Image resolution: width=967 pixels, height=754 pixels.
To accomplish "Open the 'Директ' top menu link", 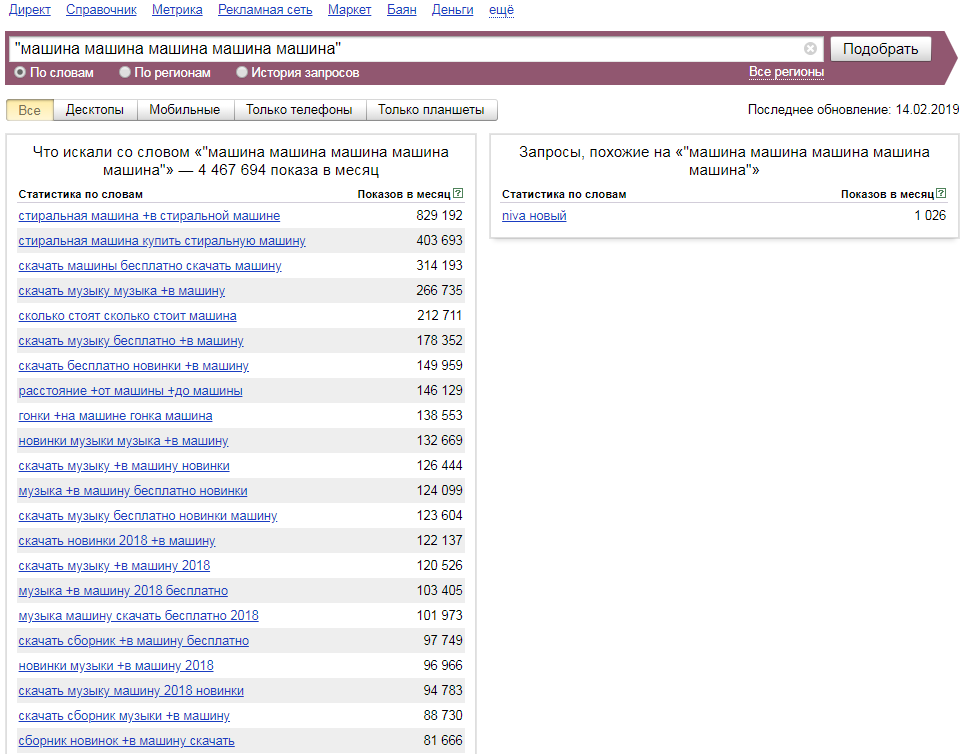I will [x=29, y=10].
